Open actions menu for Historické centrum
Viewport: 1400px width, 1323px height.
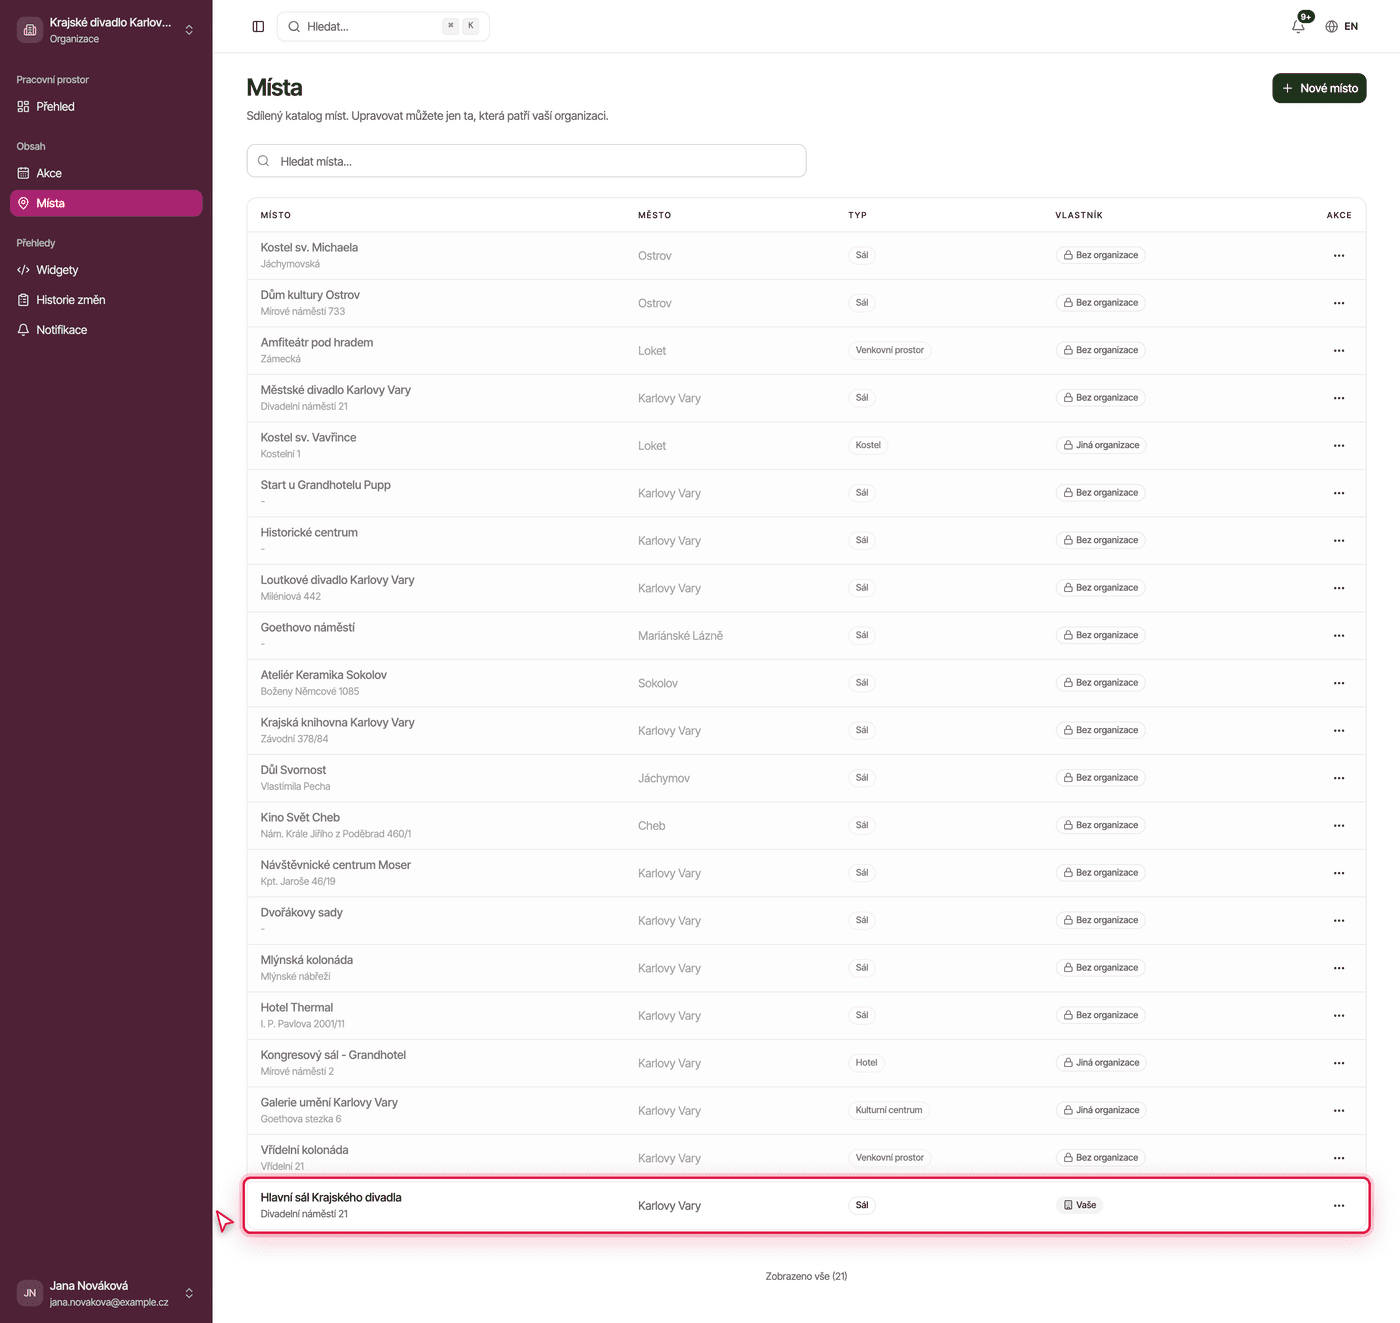pyautogui.click(x=1339, y=541)
